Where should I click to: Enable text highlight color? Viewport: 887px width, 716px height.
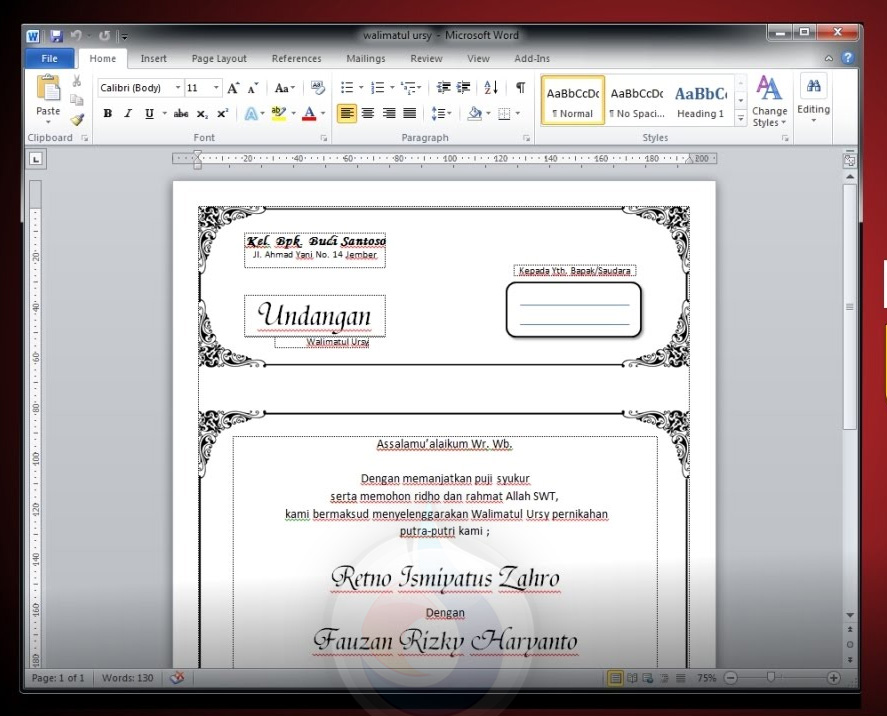(277, 113)
